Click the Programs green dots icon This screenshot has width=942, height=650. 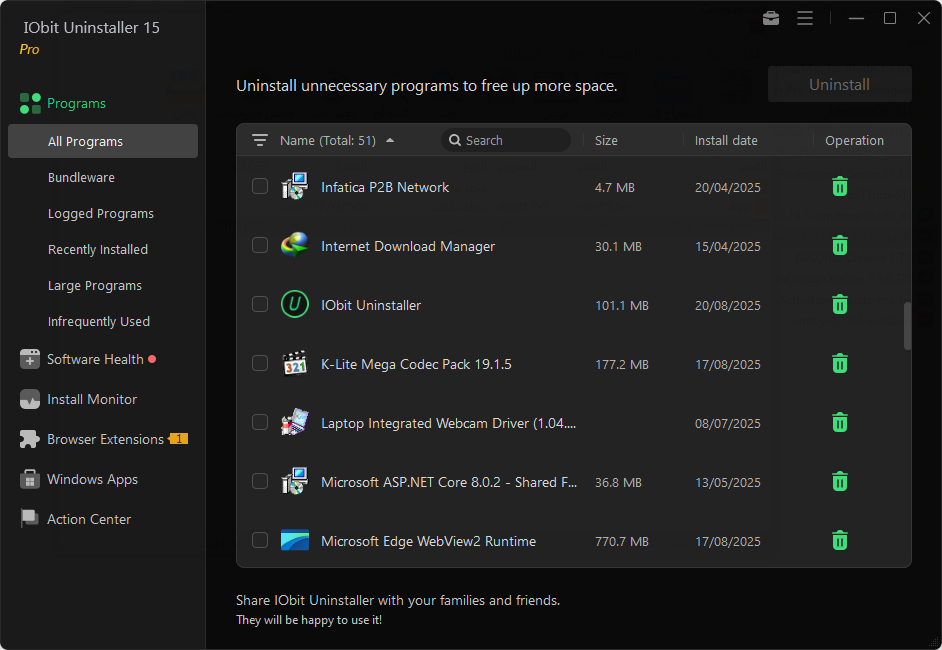point(30,103)
